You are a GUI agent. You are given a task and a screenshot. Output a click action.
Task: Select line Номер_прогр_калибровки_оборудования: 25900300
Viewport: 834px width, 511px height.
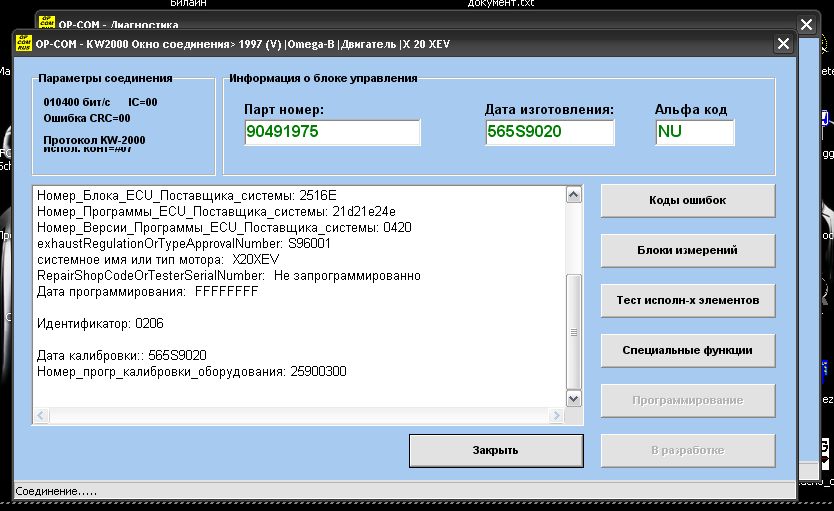click(x=191, y=371)
